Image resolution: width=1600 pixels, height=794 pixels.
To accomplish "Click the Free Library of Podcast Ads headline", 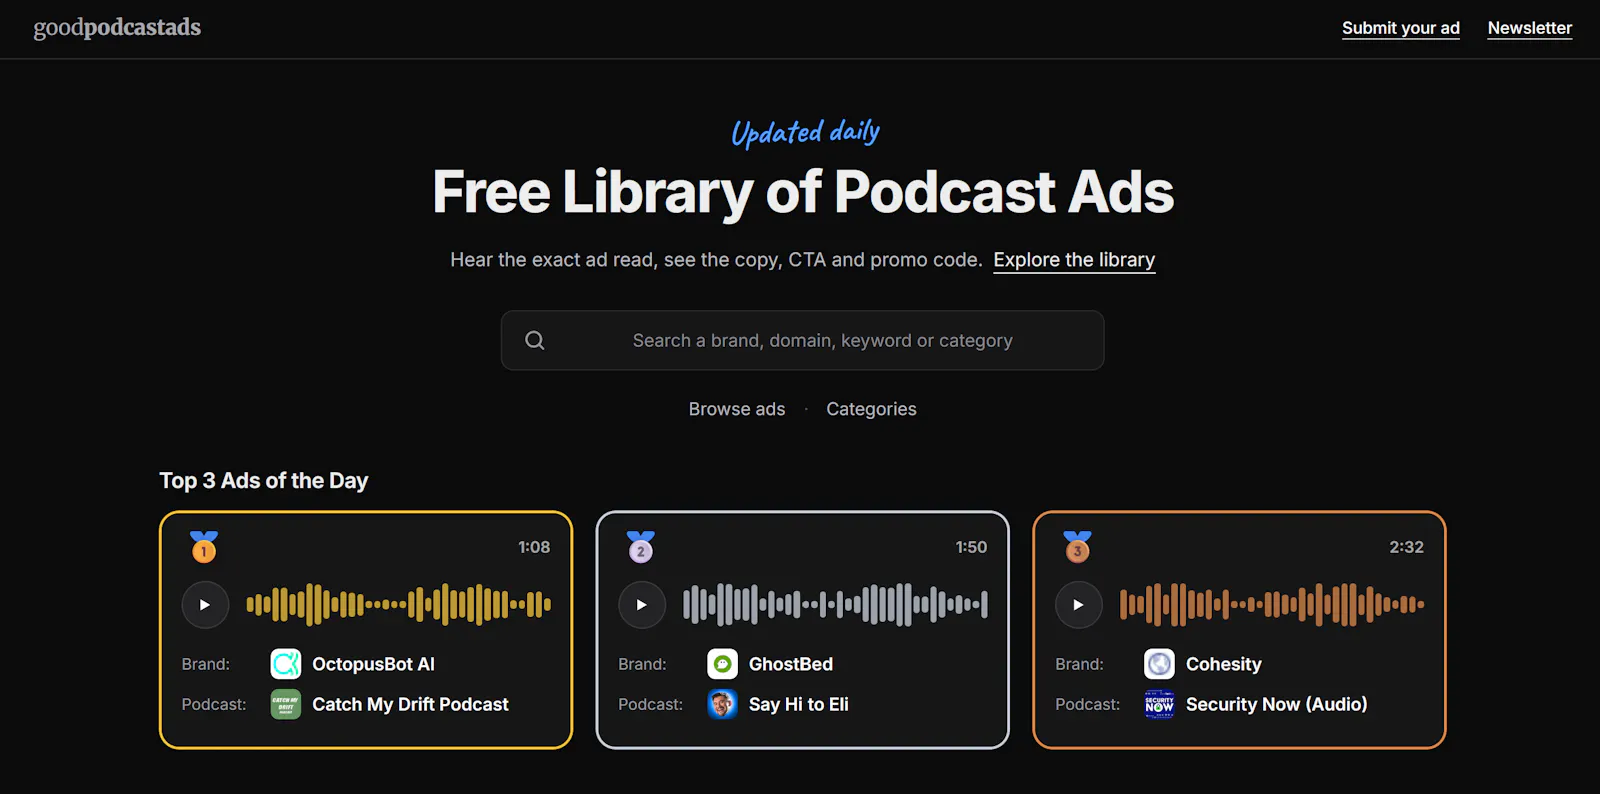I will [803, 192].
